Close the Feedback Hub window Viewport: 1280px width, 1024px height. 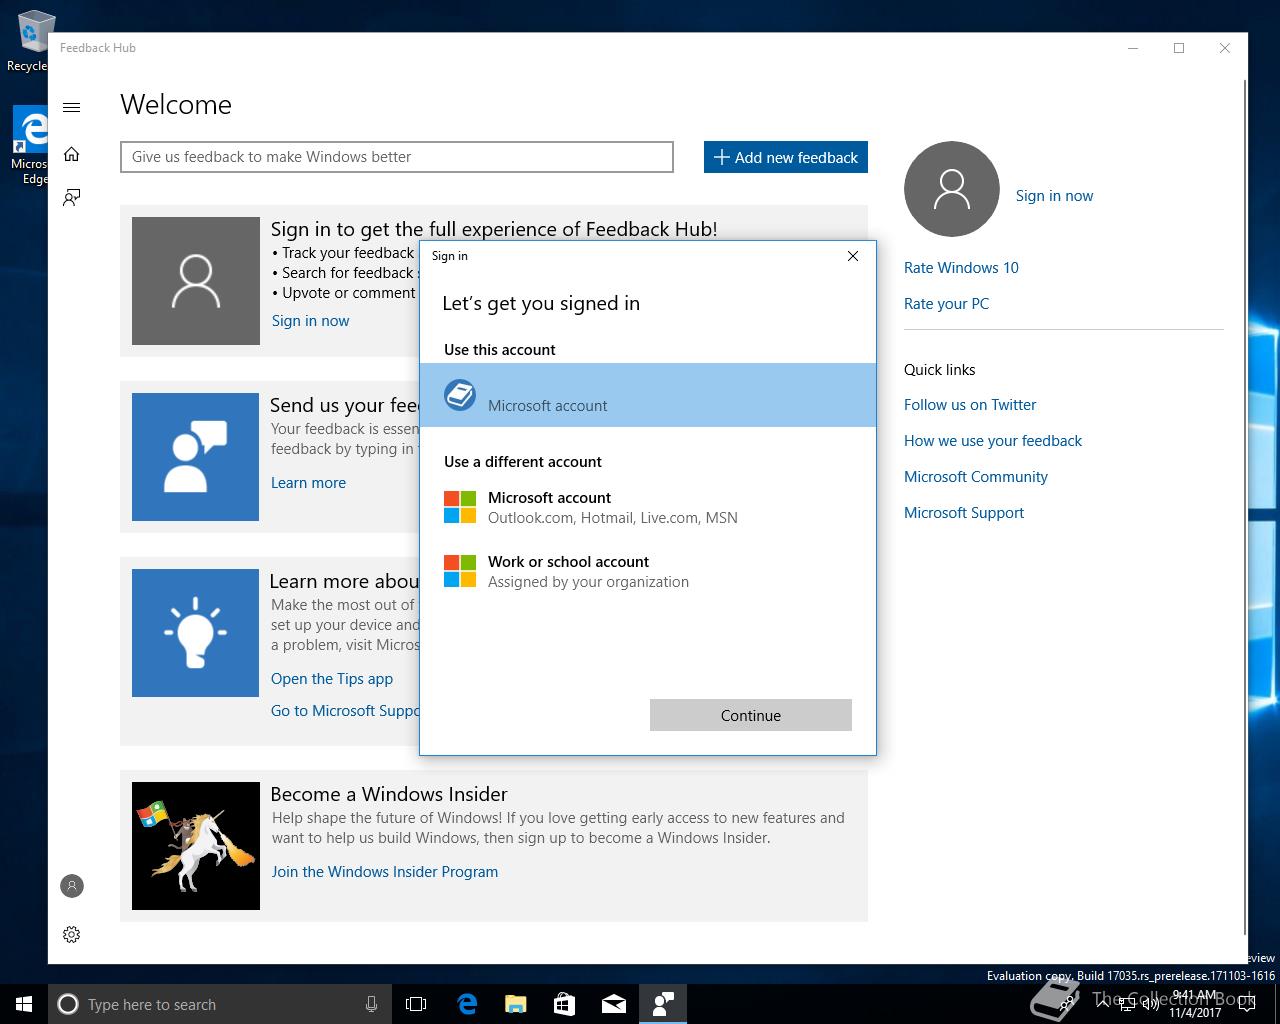pos(1225,48)
